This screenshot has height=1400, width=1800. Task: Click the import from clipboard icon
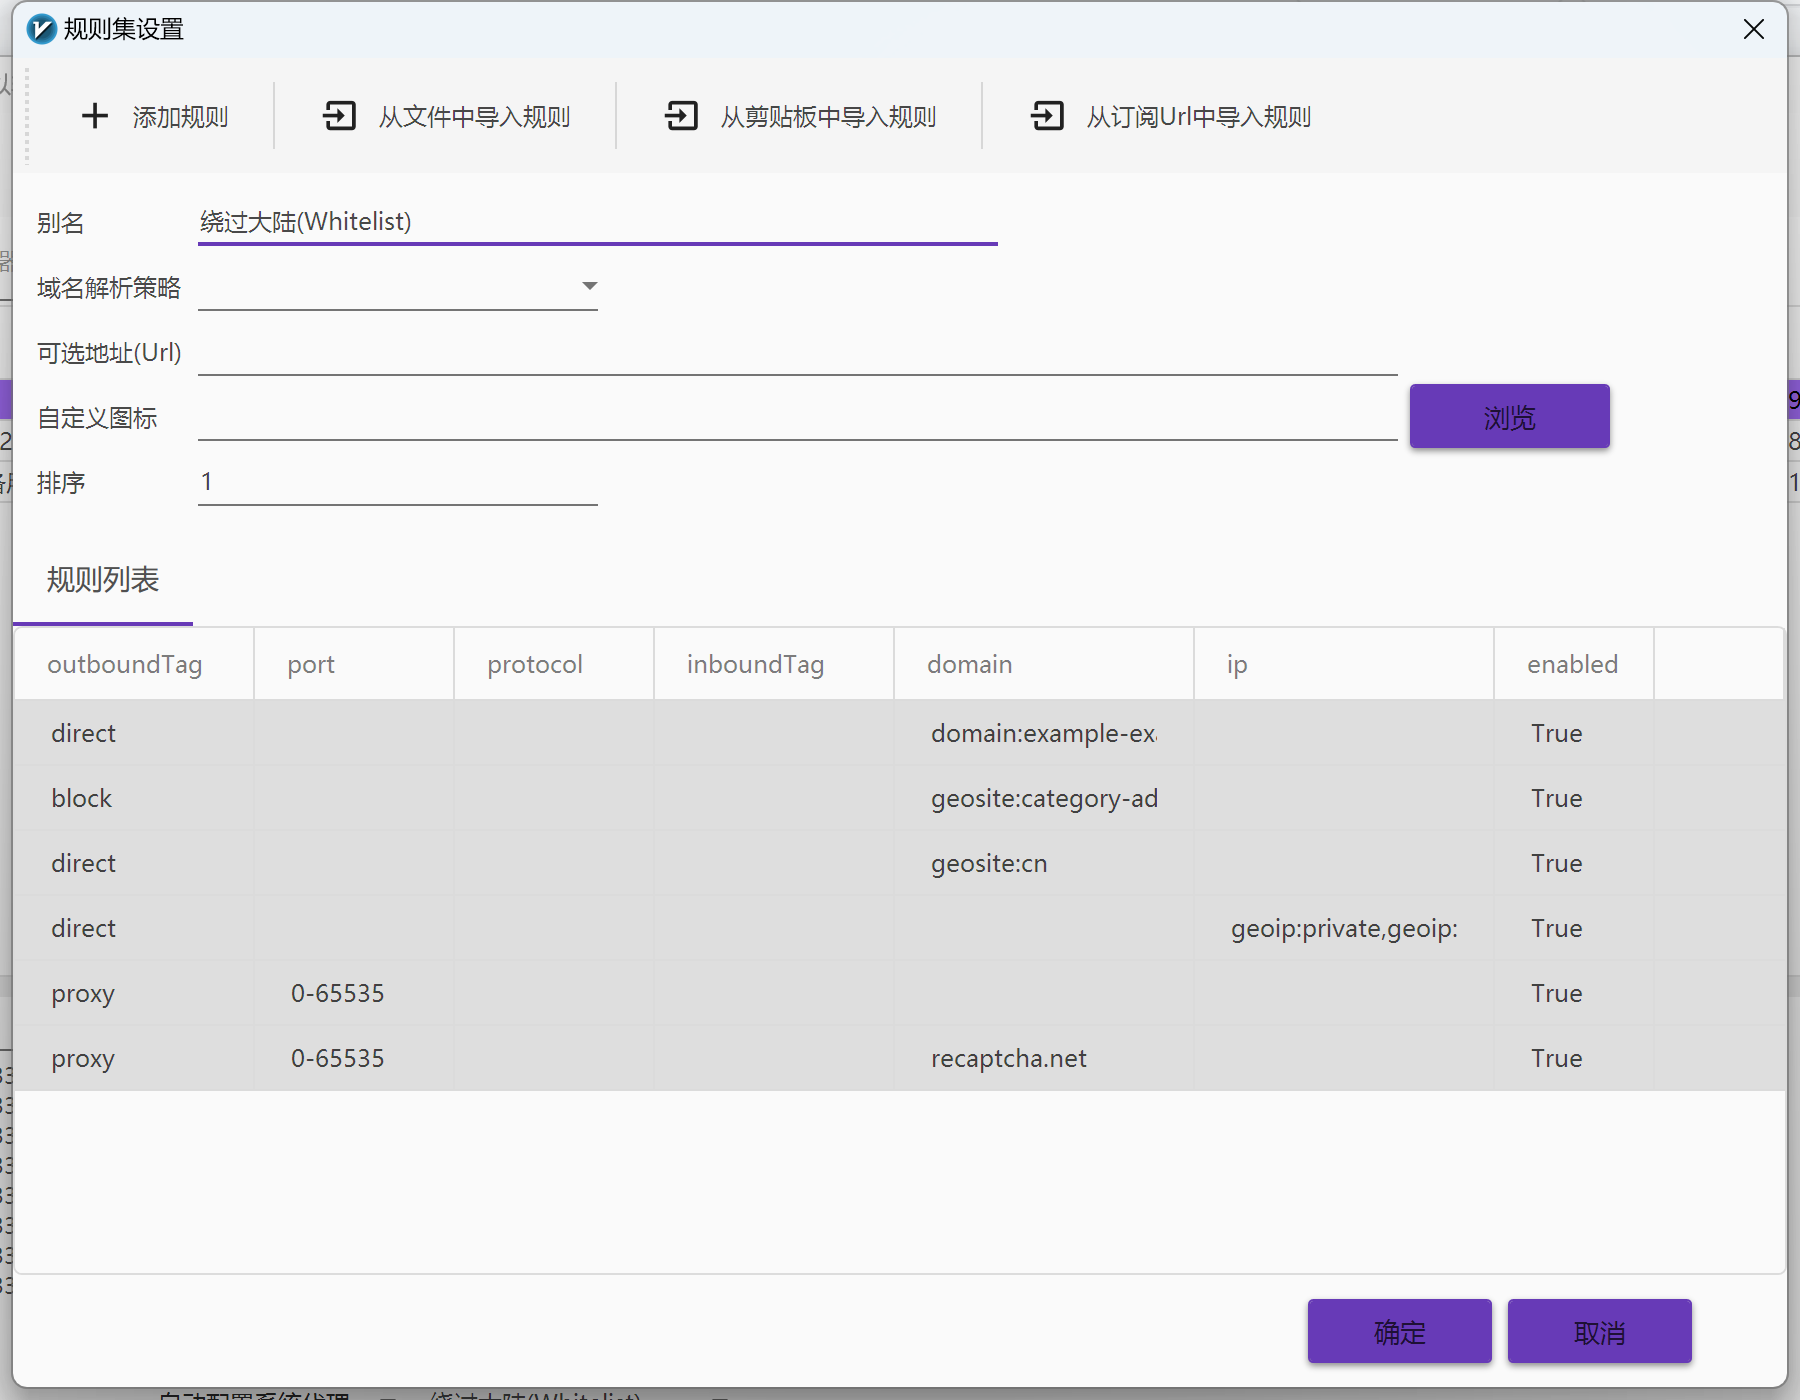[681, 116]
